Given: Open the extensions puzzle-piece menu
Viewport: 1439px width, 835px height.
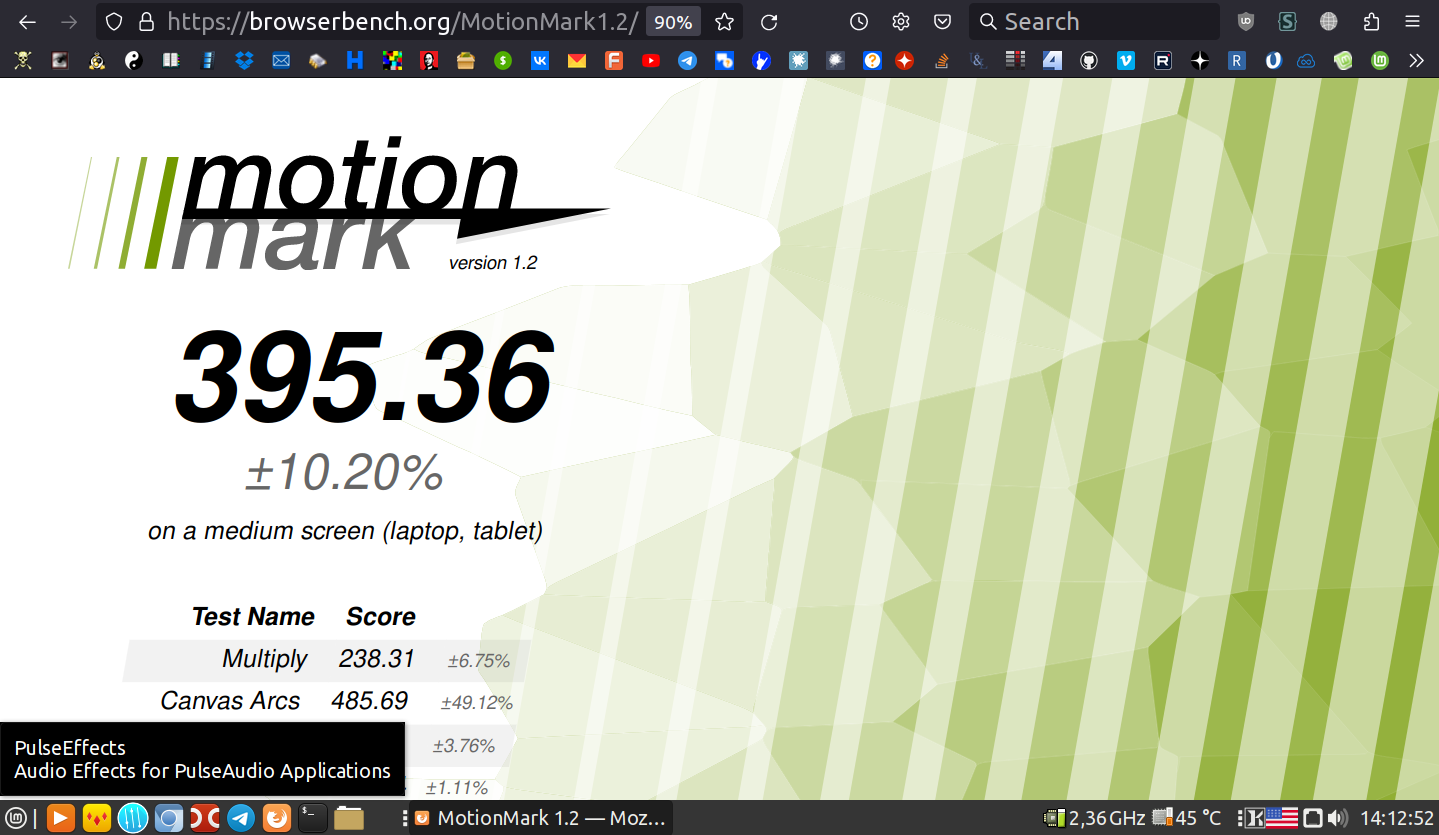Looking at the screenshot, I should point(1372,22).
